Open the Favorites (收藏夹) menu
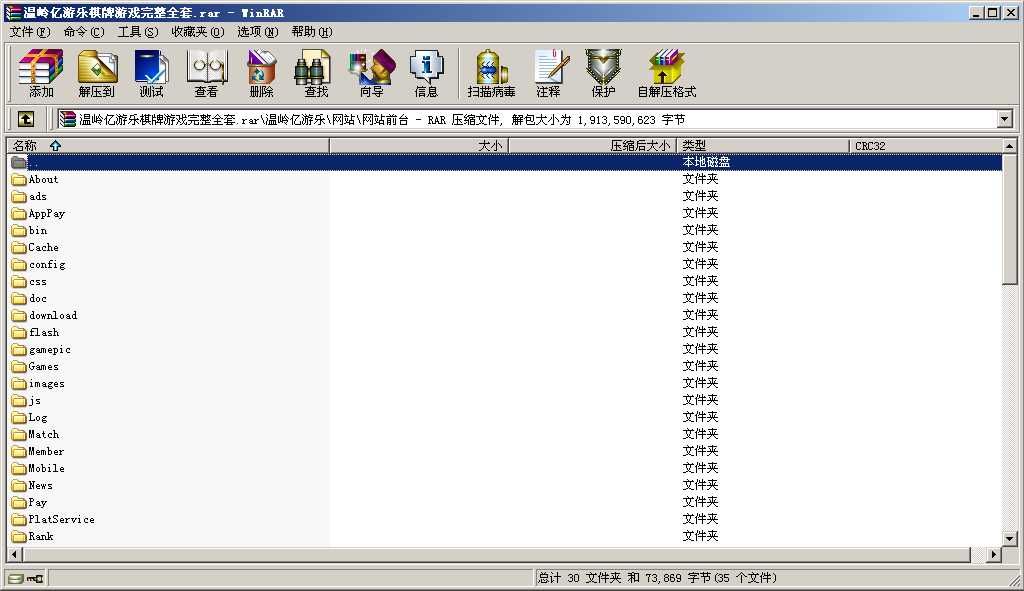This screenshot has height=591, width=1024. pos(197,32)
